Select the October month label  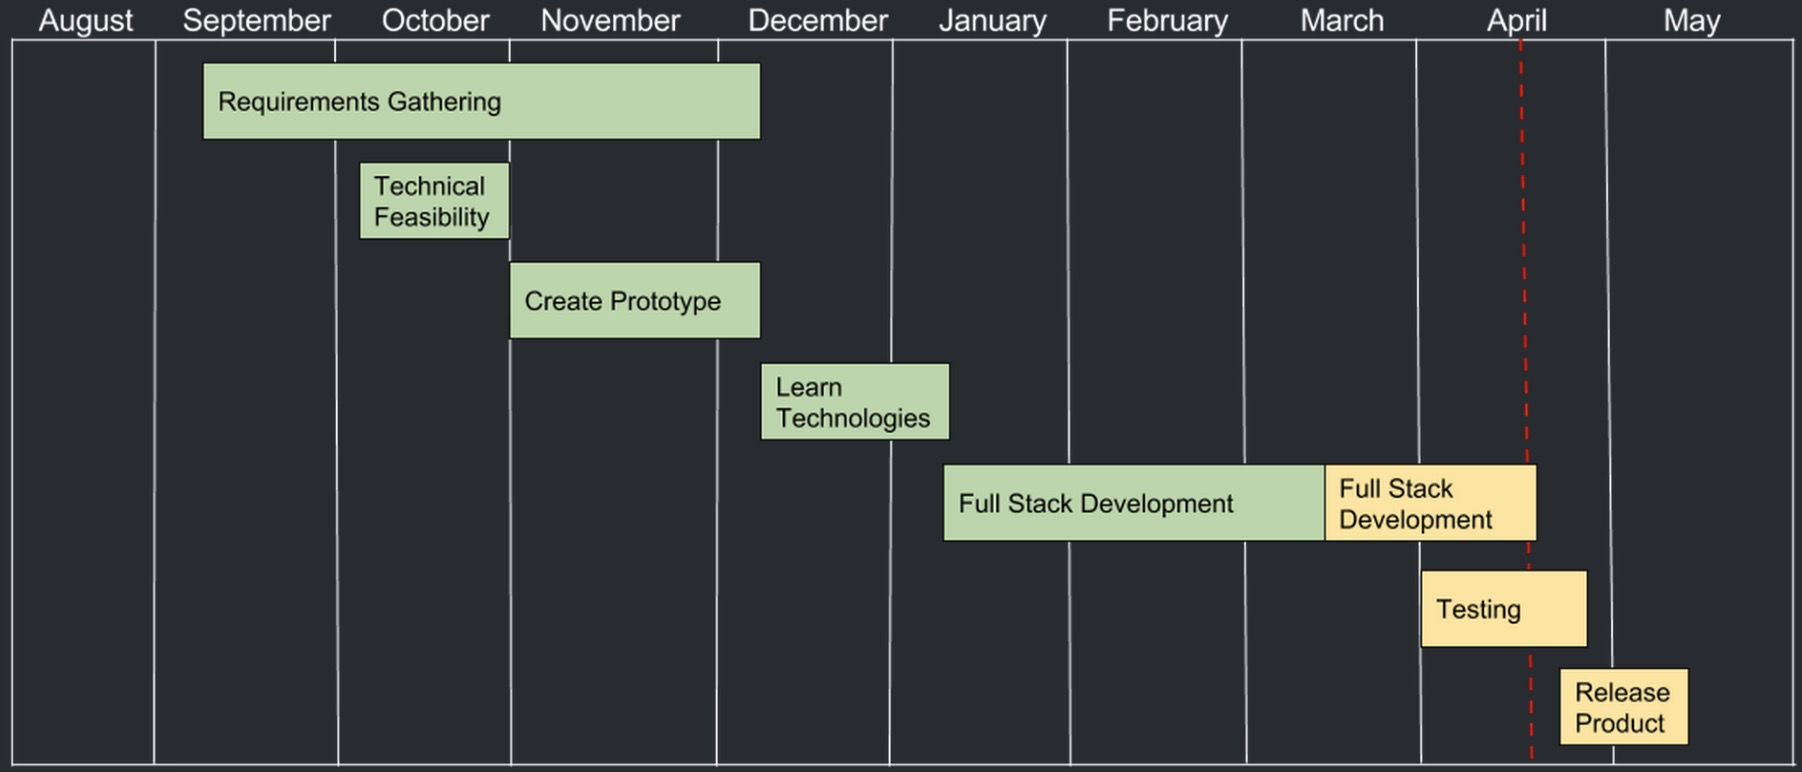(x=436, y=20)
